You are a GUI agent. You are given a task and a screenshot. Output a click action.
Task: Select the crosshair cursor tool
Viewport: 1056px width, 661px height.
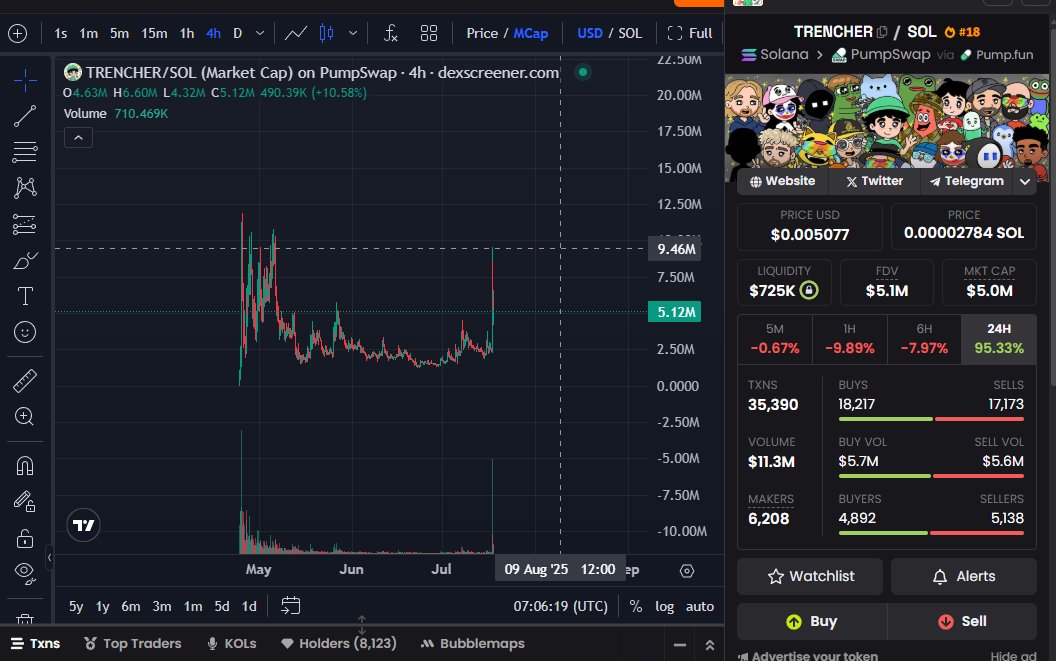(25, 80)
